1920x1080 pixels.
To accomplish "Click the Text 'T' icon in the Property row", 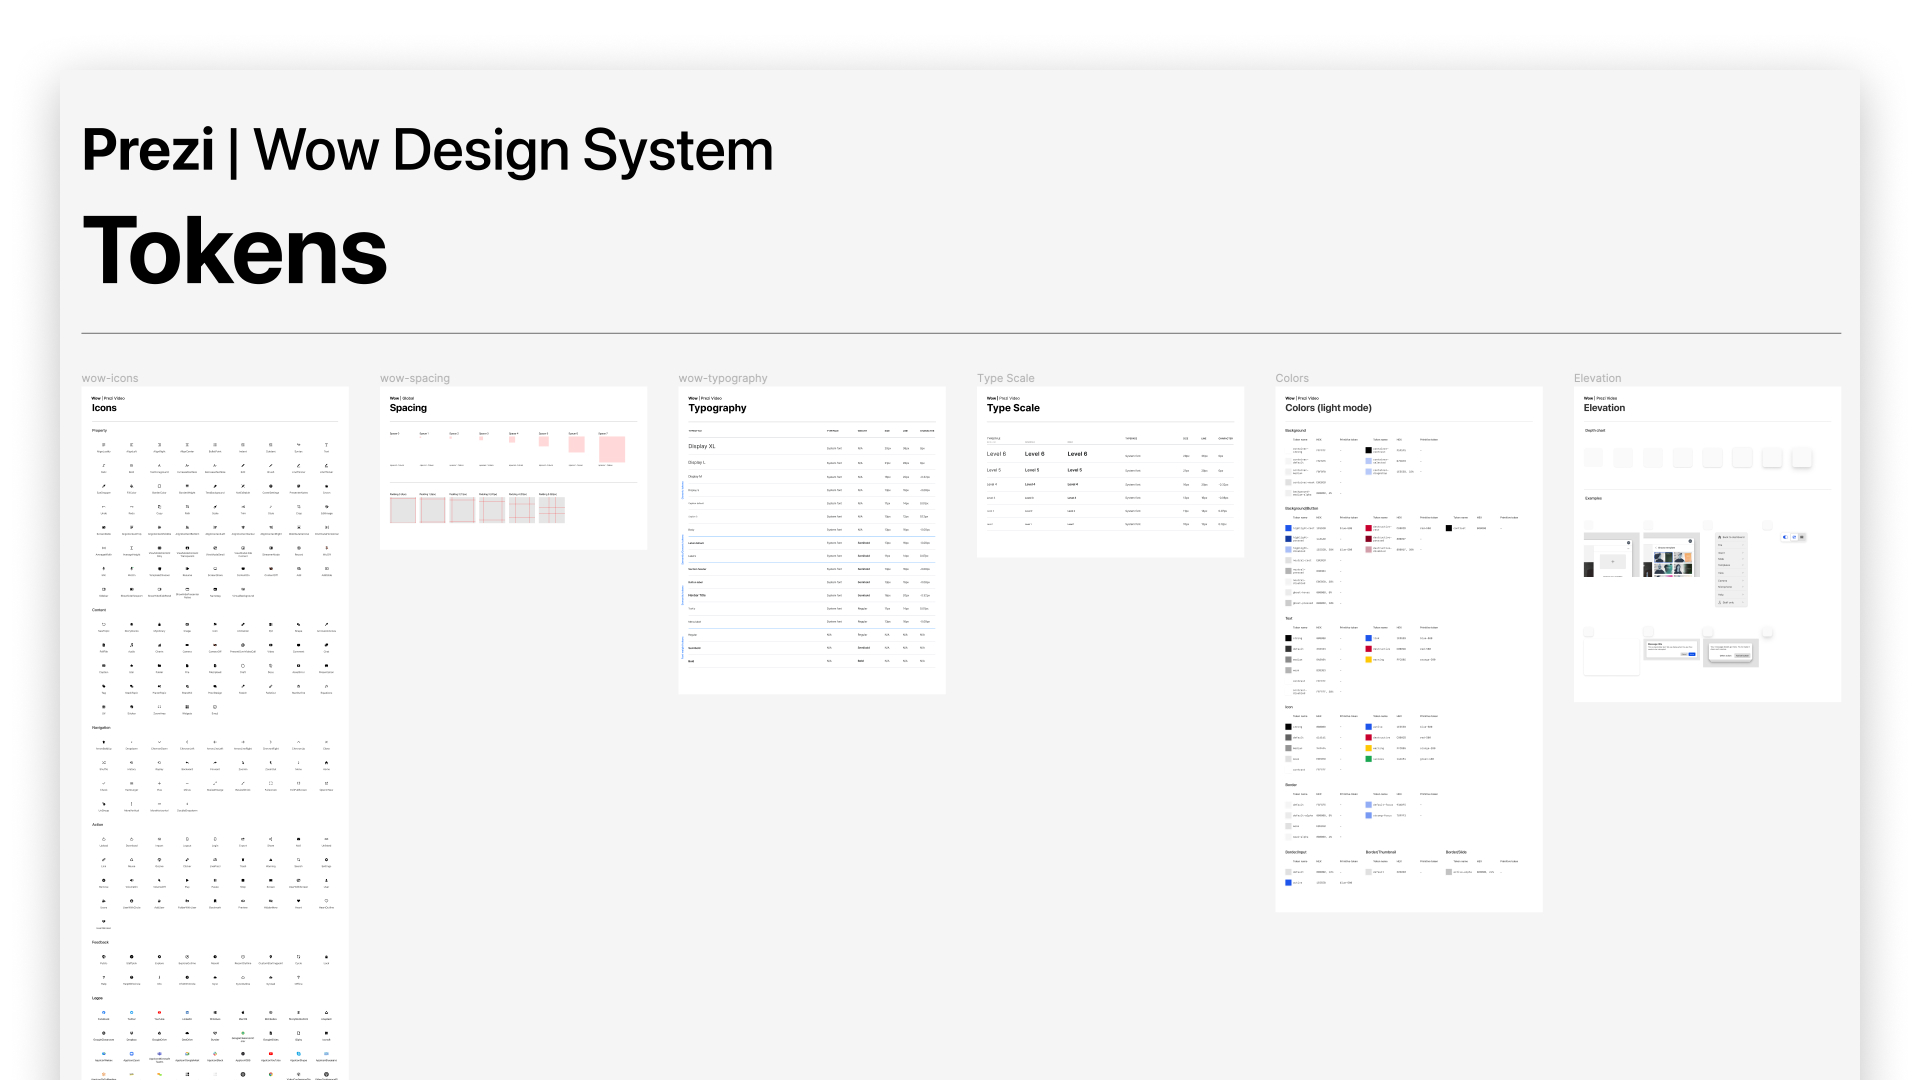I will (x=326, y=445).
